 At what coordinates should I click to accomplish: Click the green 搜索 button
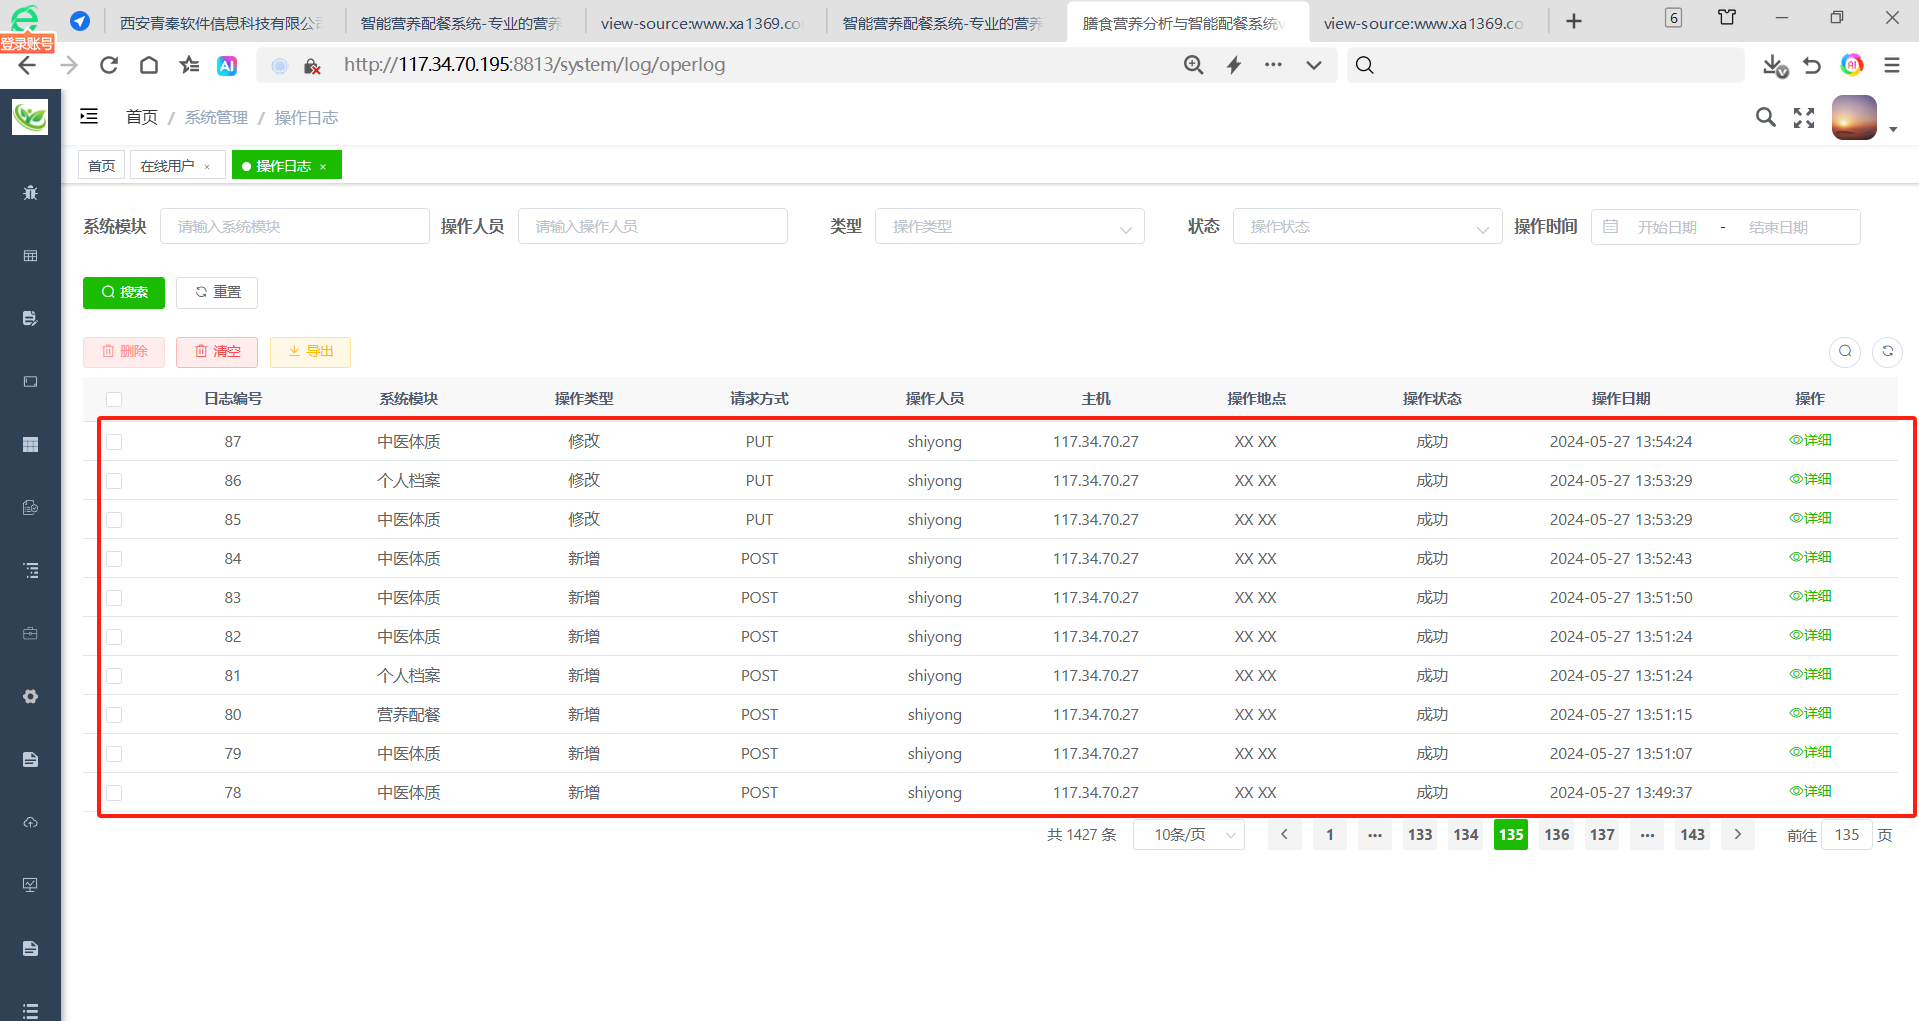point(124,292)
